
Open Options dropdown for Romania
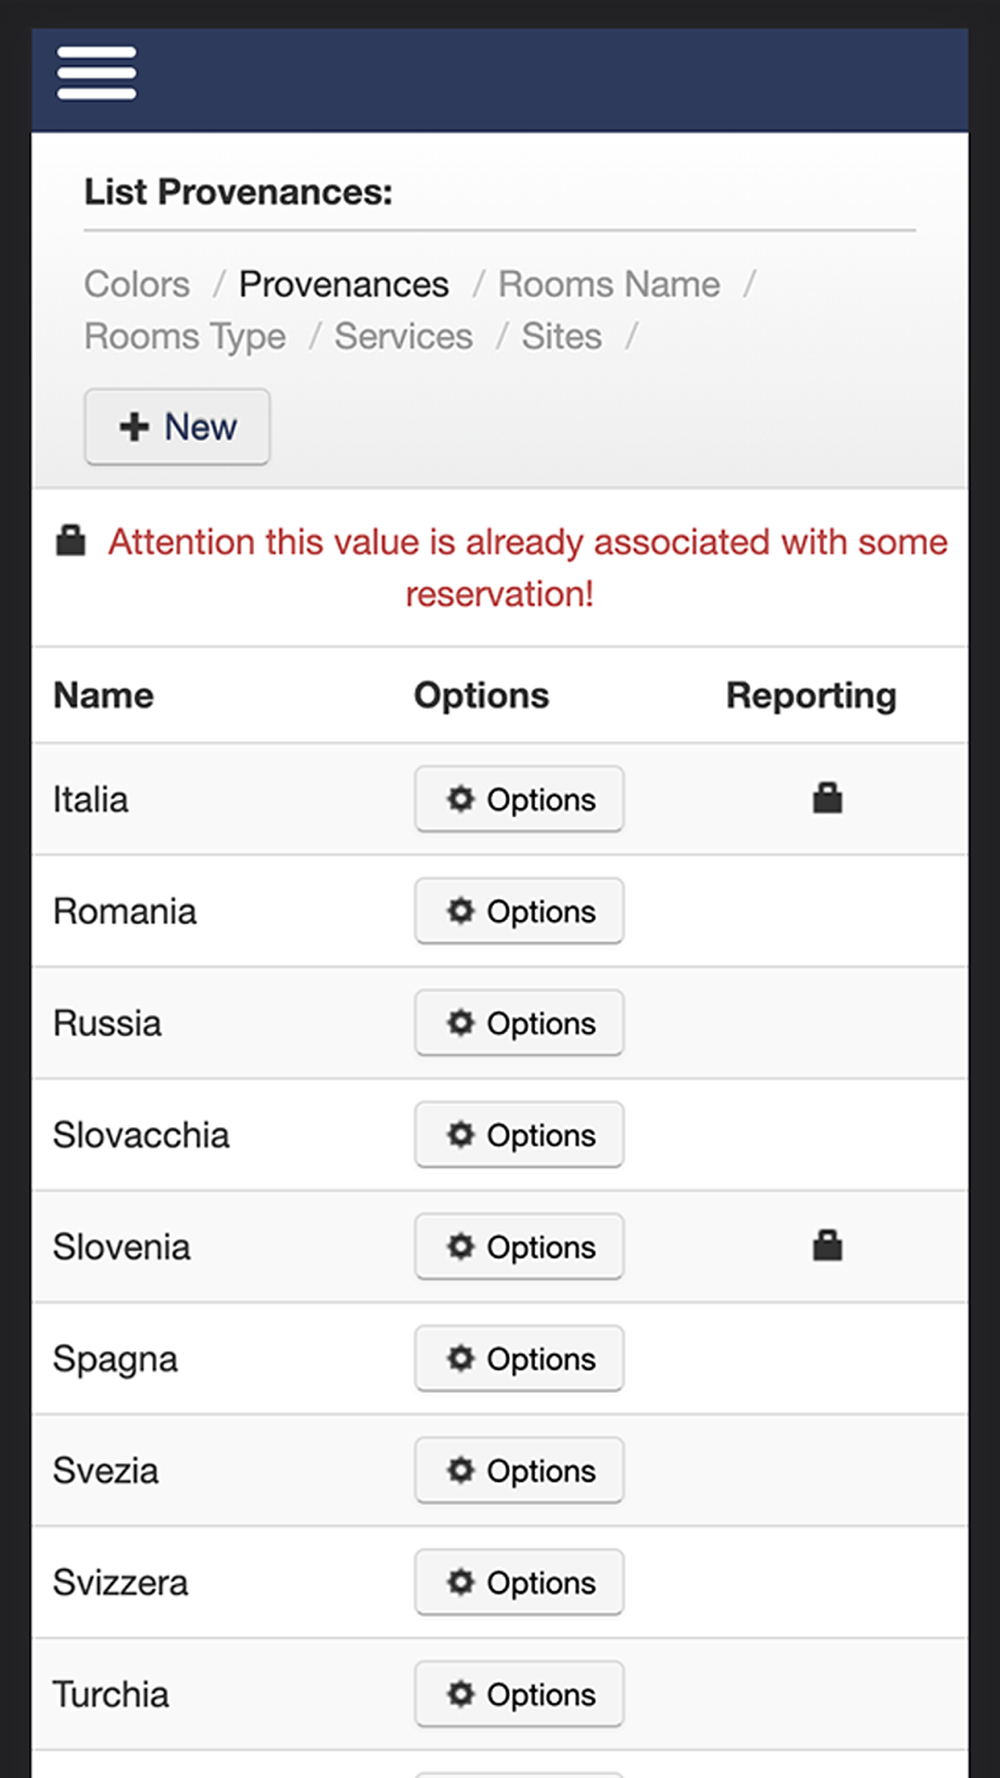tap(519, 911)
